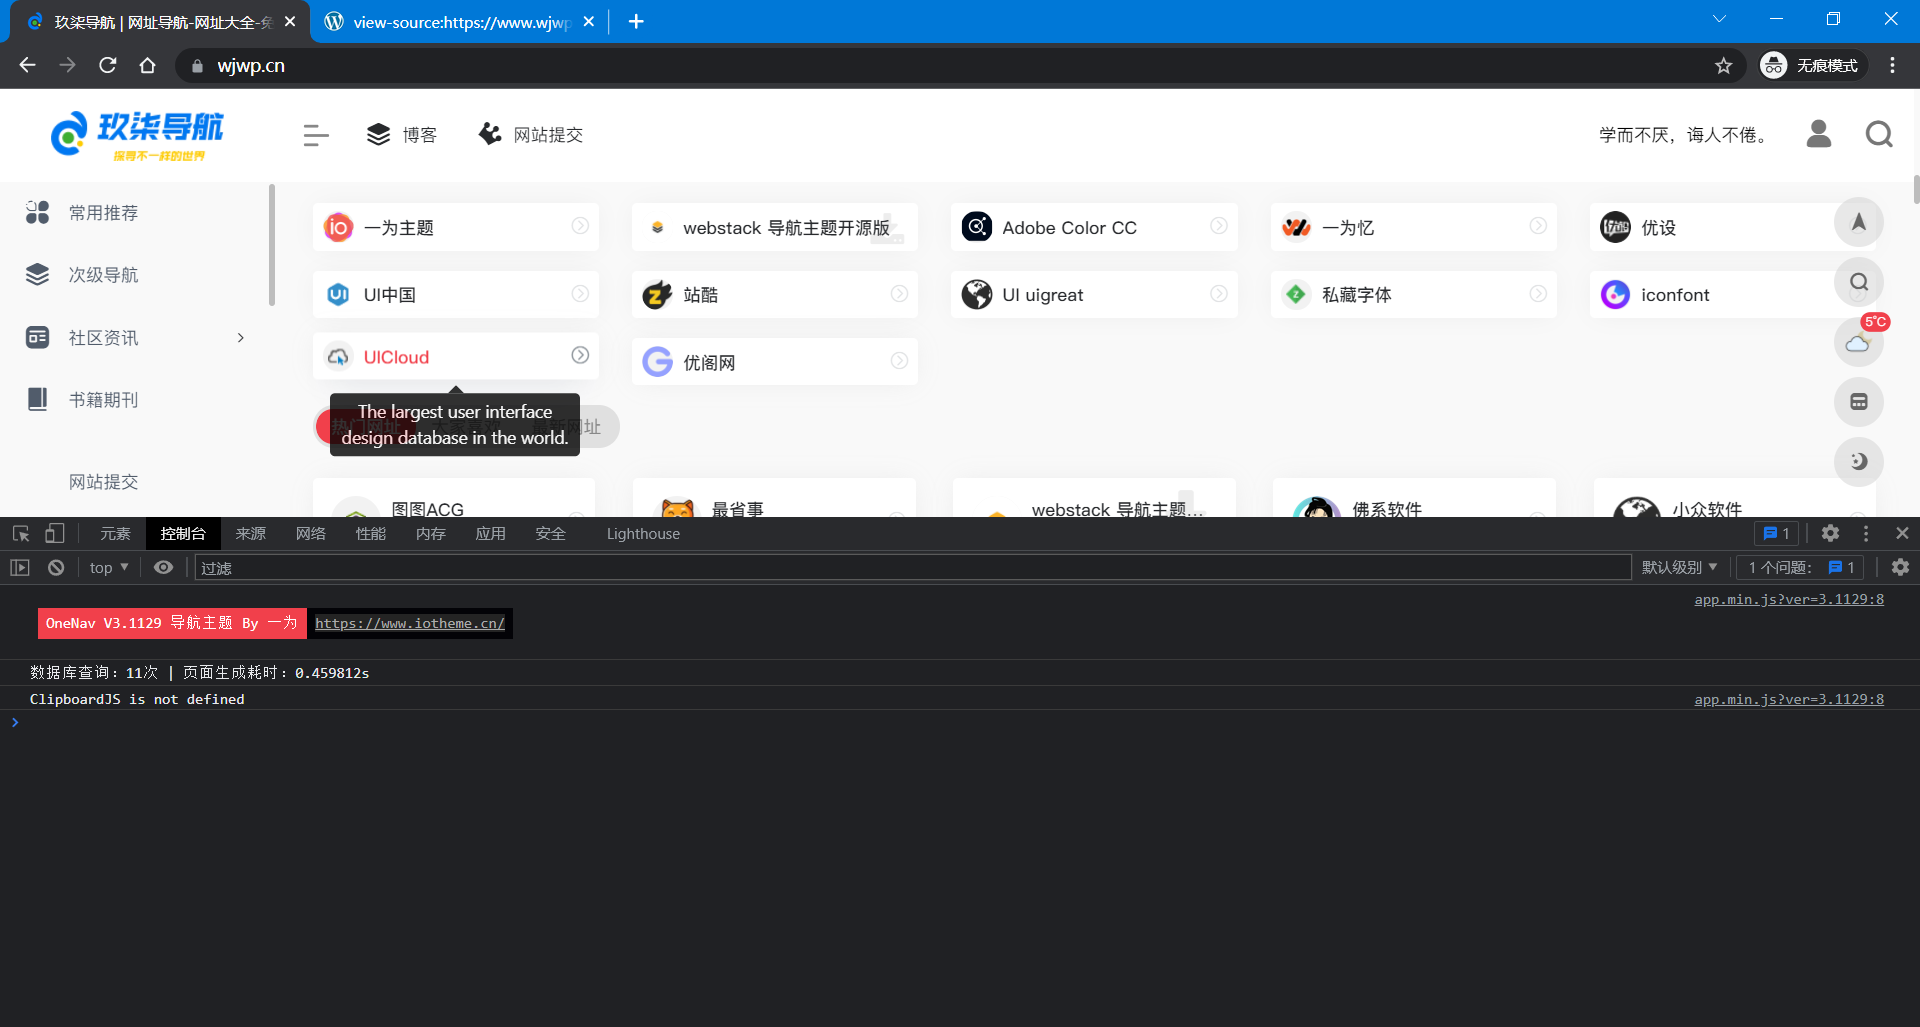Image resolution: width=1920 pixels, height=1027 pixels.
Task: Toggle the device emulation toolbar in DevTools
Action: pos(55,533)
